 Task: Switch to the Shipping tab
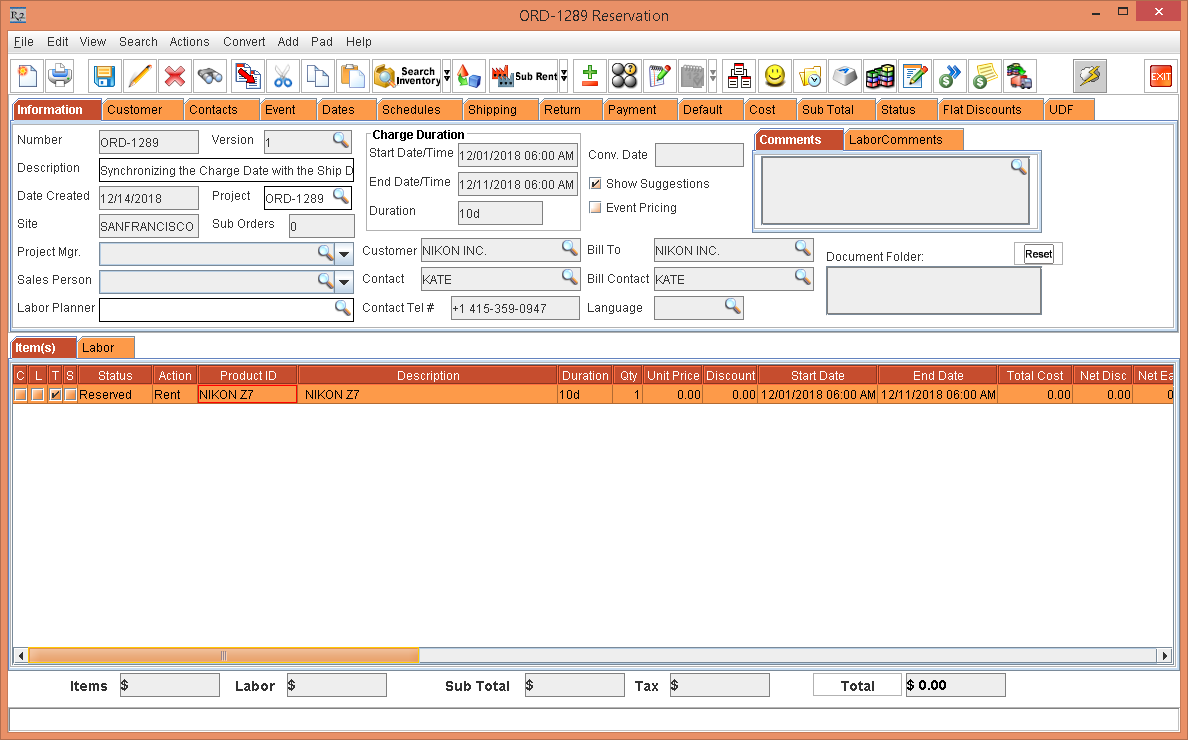tap(492, 110)
